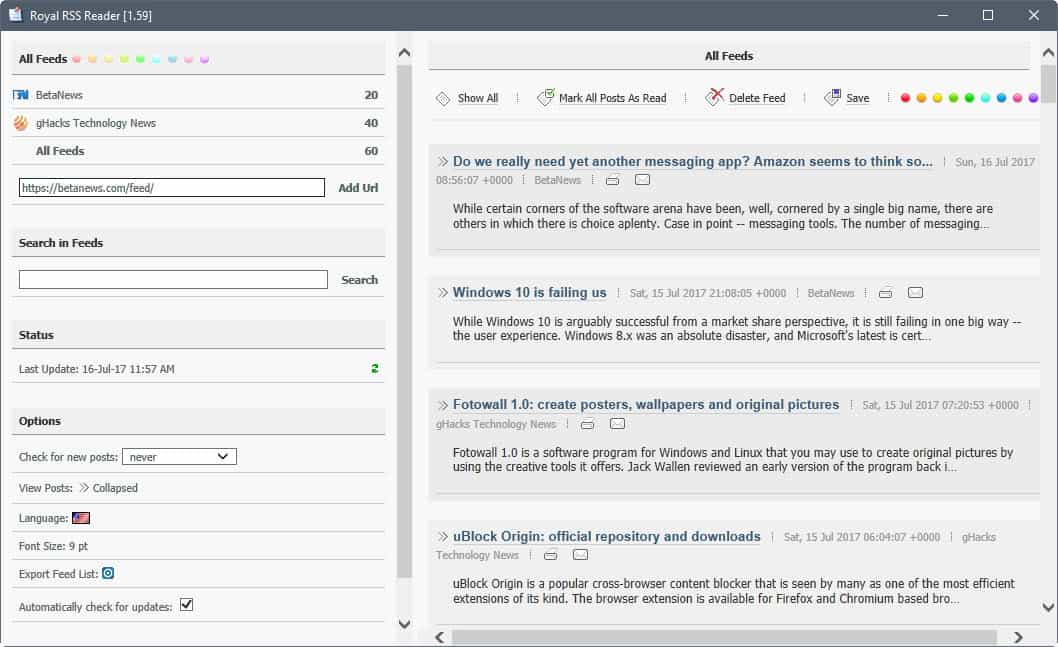
Task: Click the horizontal scrollbar right arrow
Action: (x=1018, y=638)
